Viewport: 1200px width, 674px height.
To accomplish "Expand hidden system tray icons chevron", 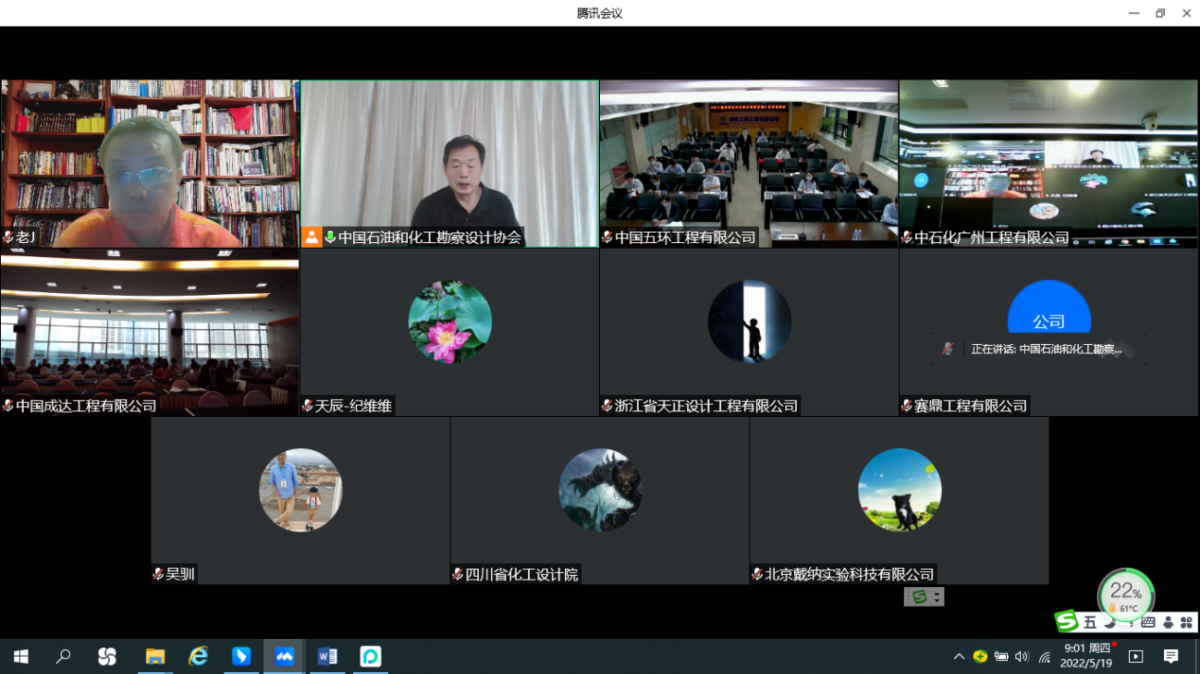I will 959,657.
